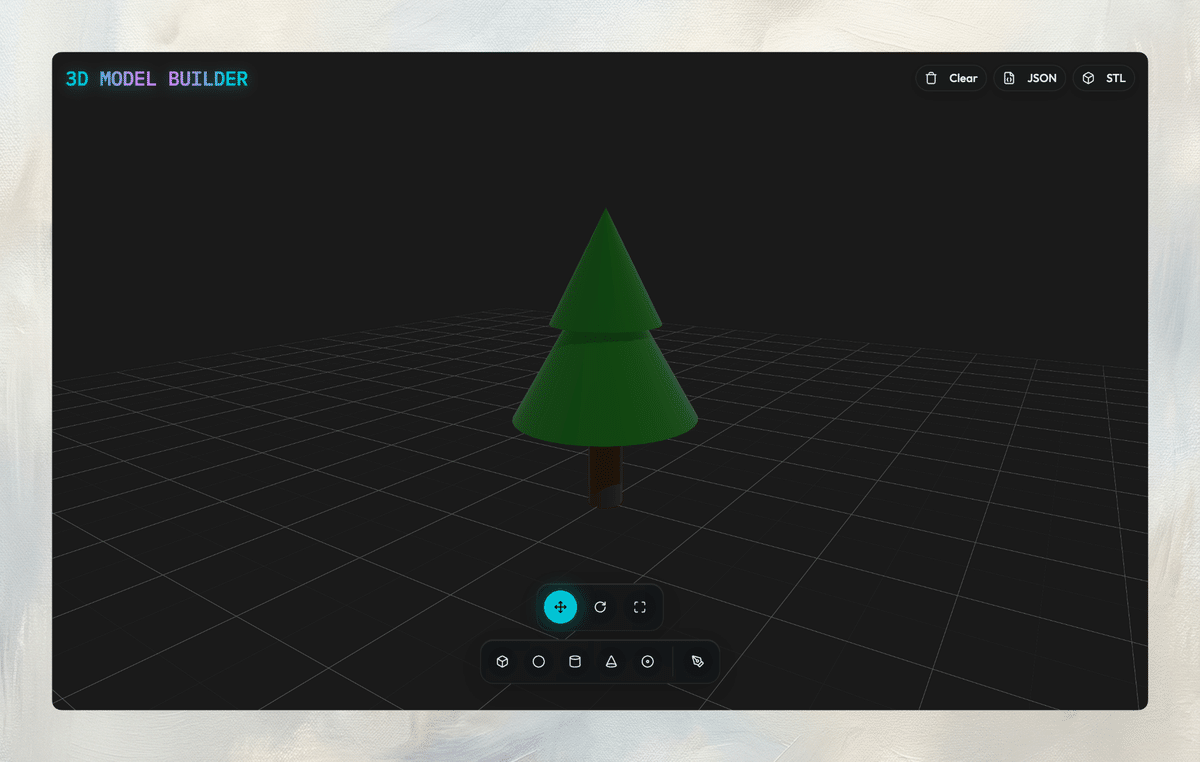This screenshot has width=1200, height=762.
Task: Activate the pen drawing tool
Action: pos(695,661)
